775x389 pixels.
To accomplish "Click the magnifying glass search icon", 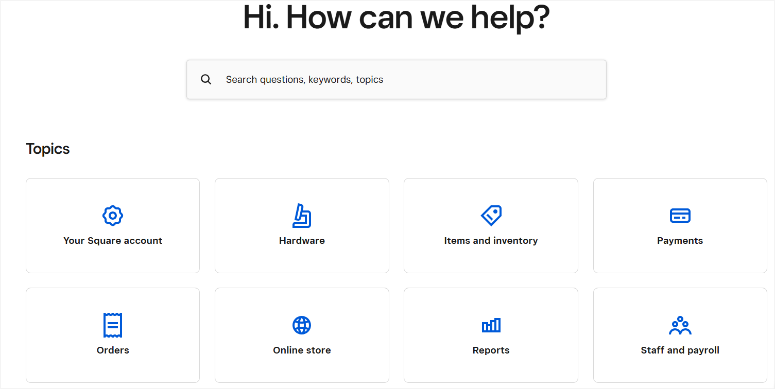I will [x=206, y=80].
